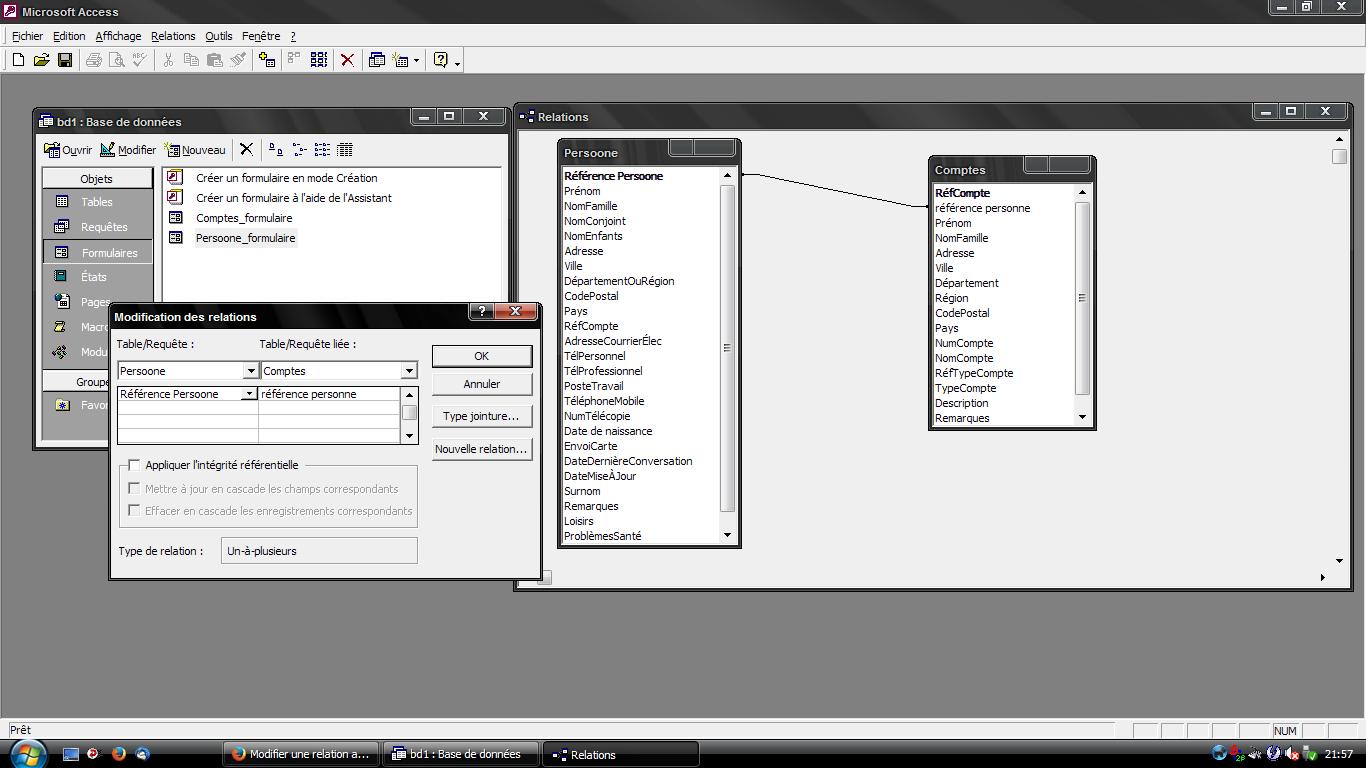Open the Affichage menu

118,36
